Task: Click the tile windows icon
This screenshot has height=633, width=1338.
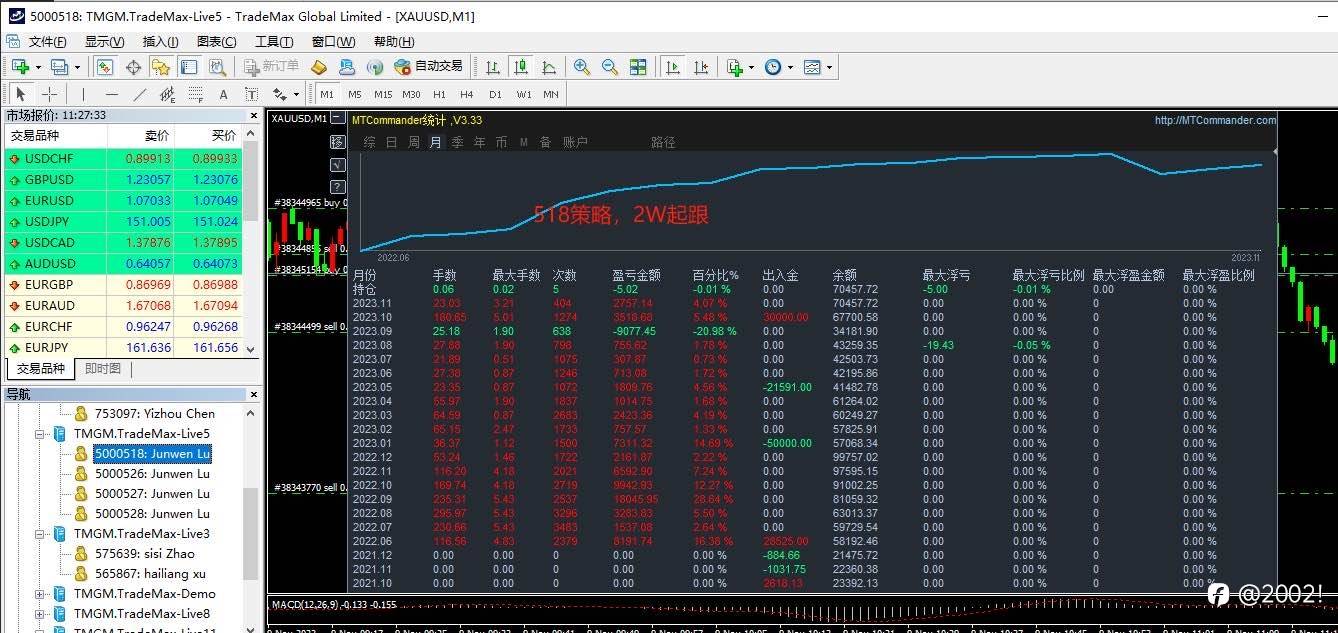Action: point(638,67)
